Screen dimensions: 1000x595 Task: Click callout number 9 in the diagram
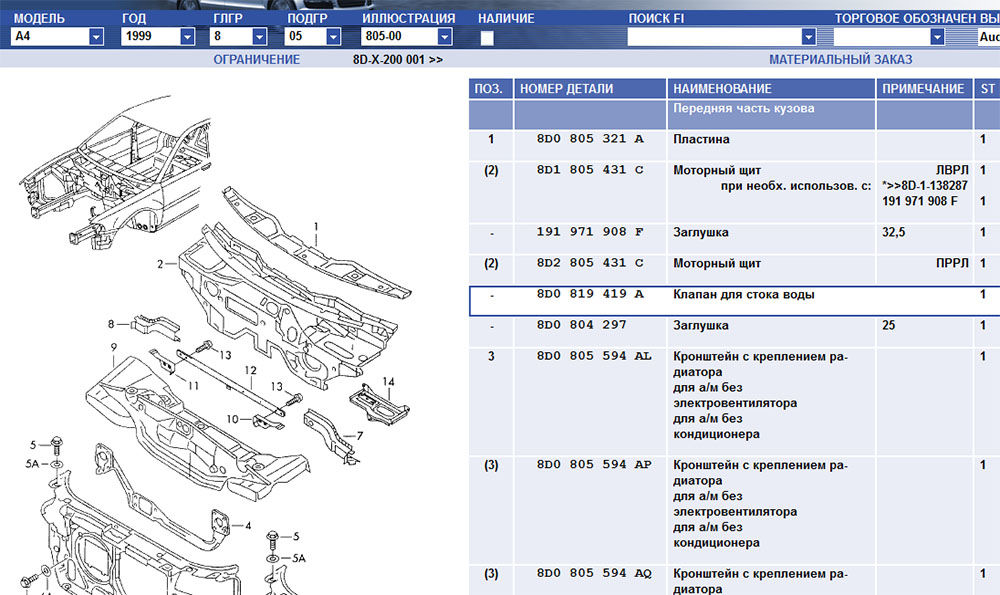click(x=114, y=347)
